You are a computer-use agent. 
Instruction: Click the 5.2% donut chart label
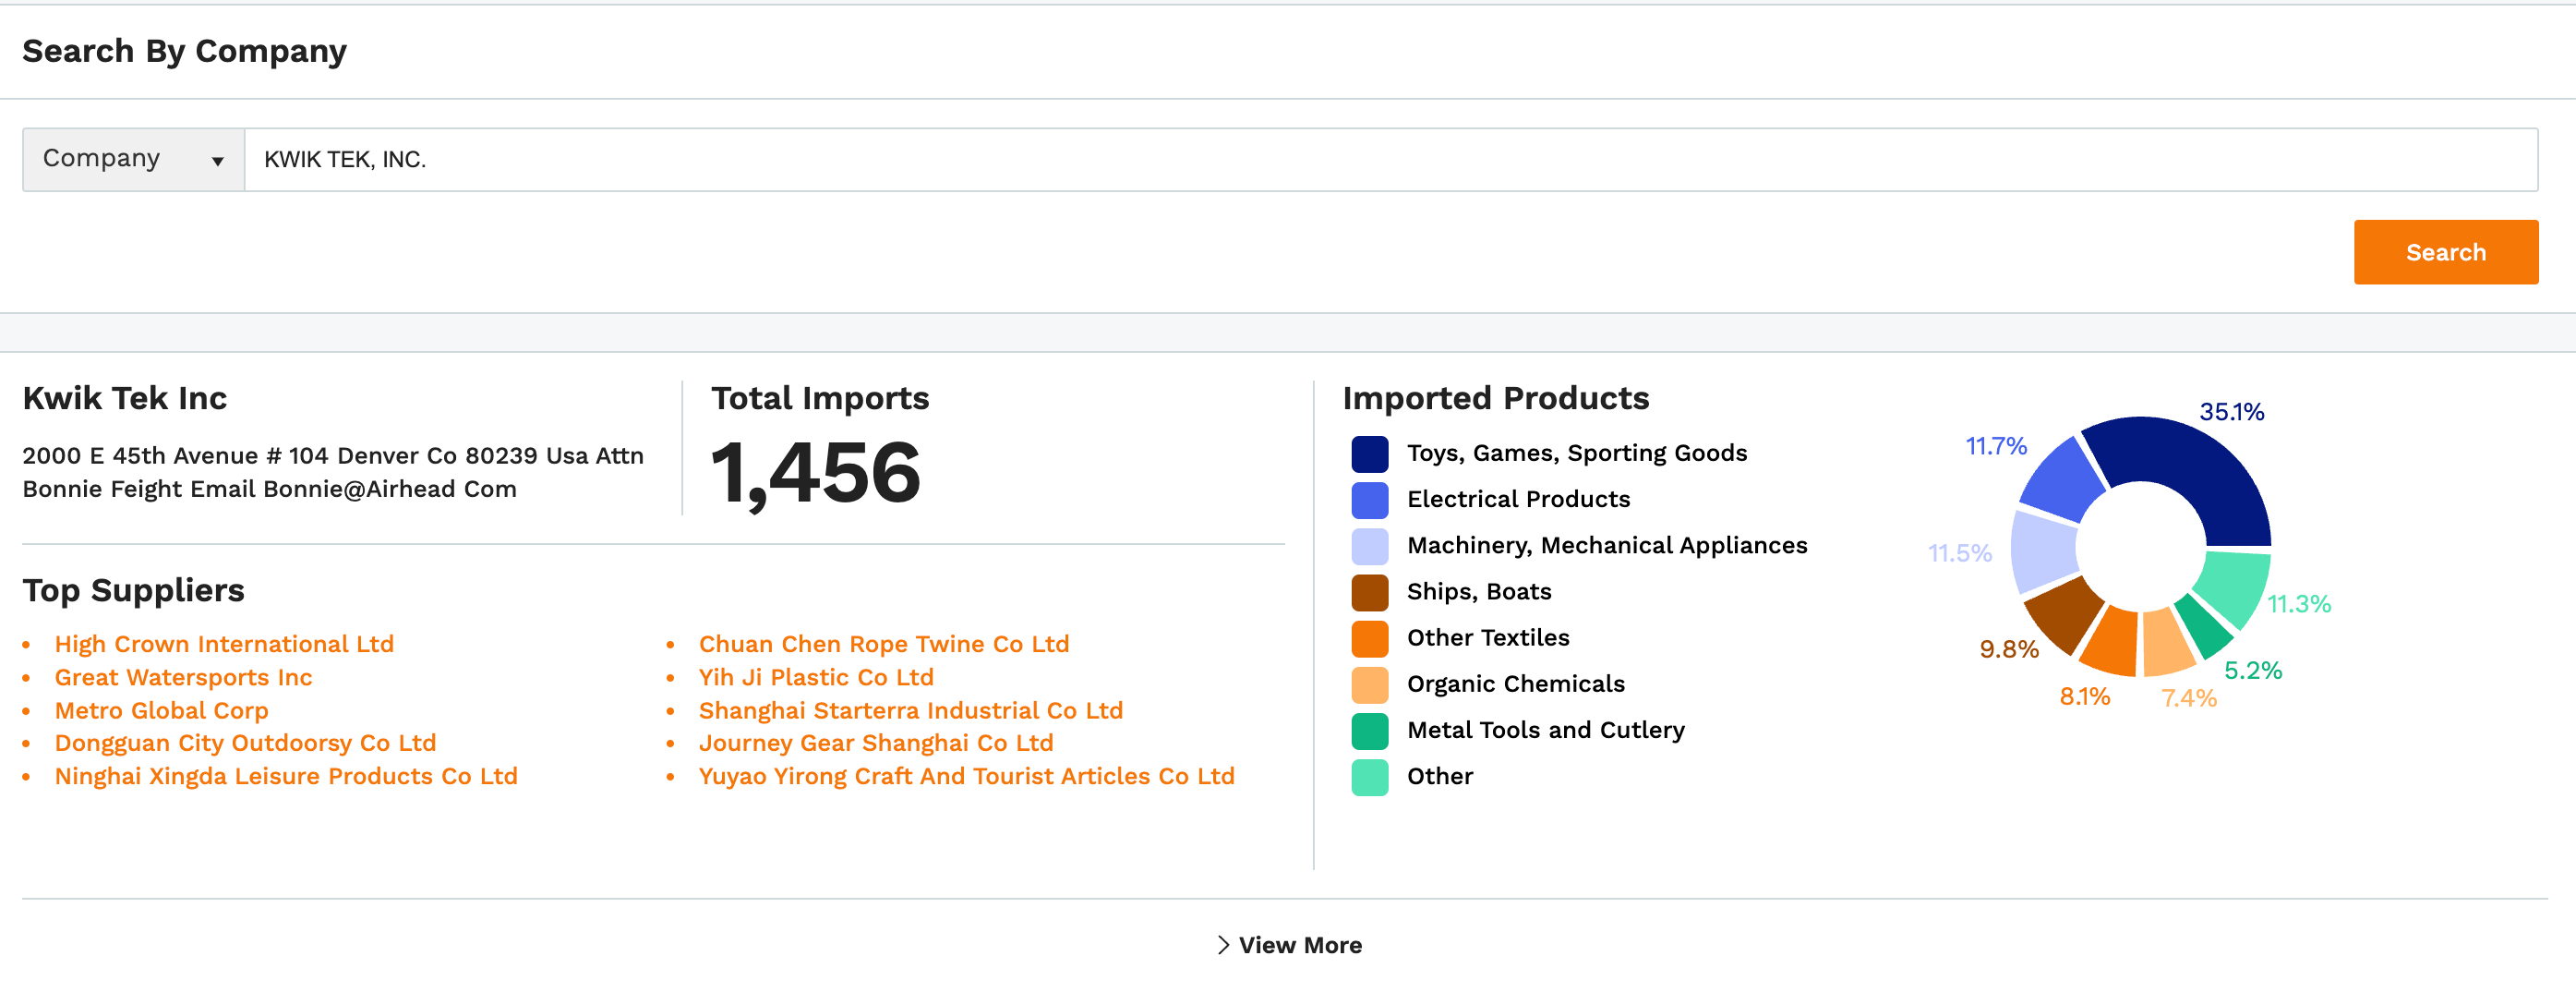pos(2252,670)
